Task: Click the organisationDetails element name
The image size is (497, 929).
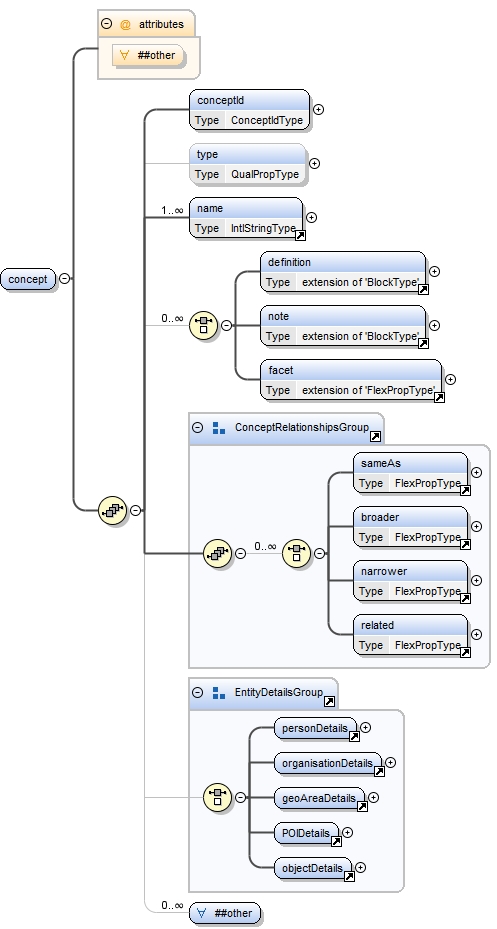Action: (x=327, y=763)
